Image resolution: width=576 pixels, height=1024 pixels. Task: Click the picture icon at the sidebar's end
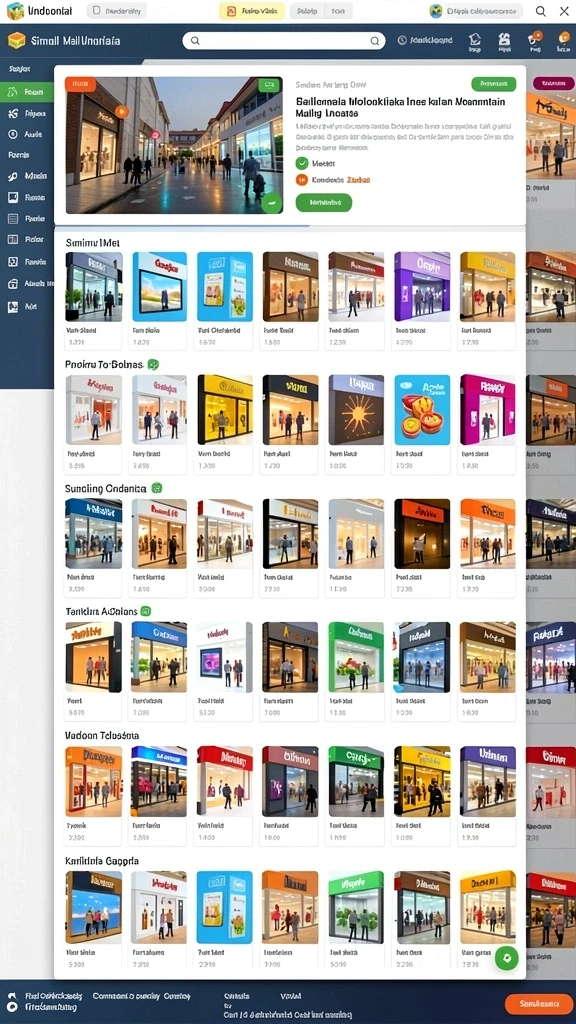12,306
